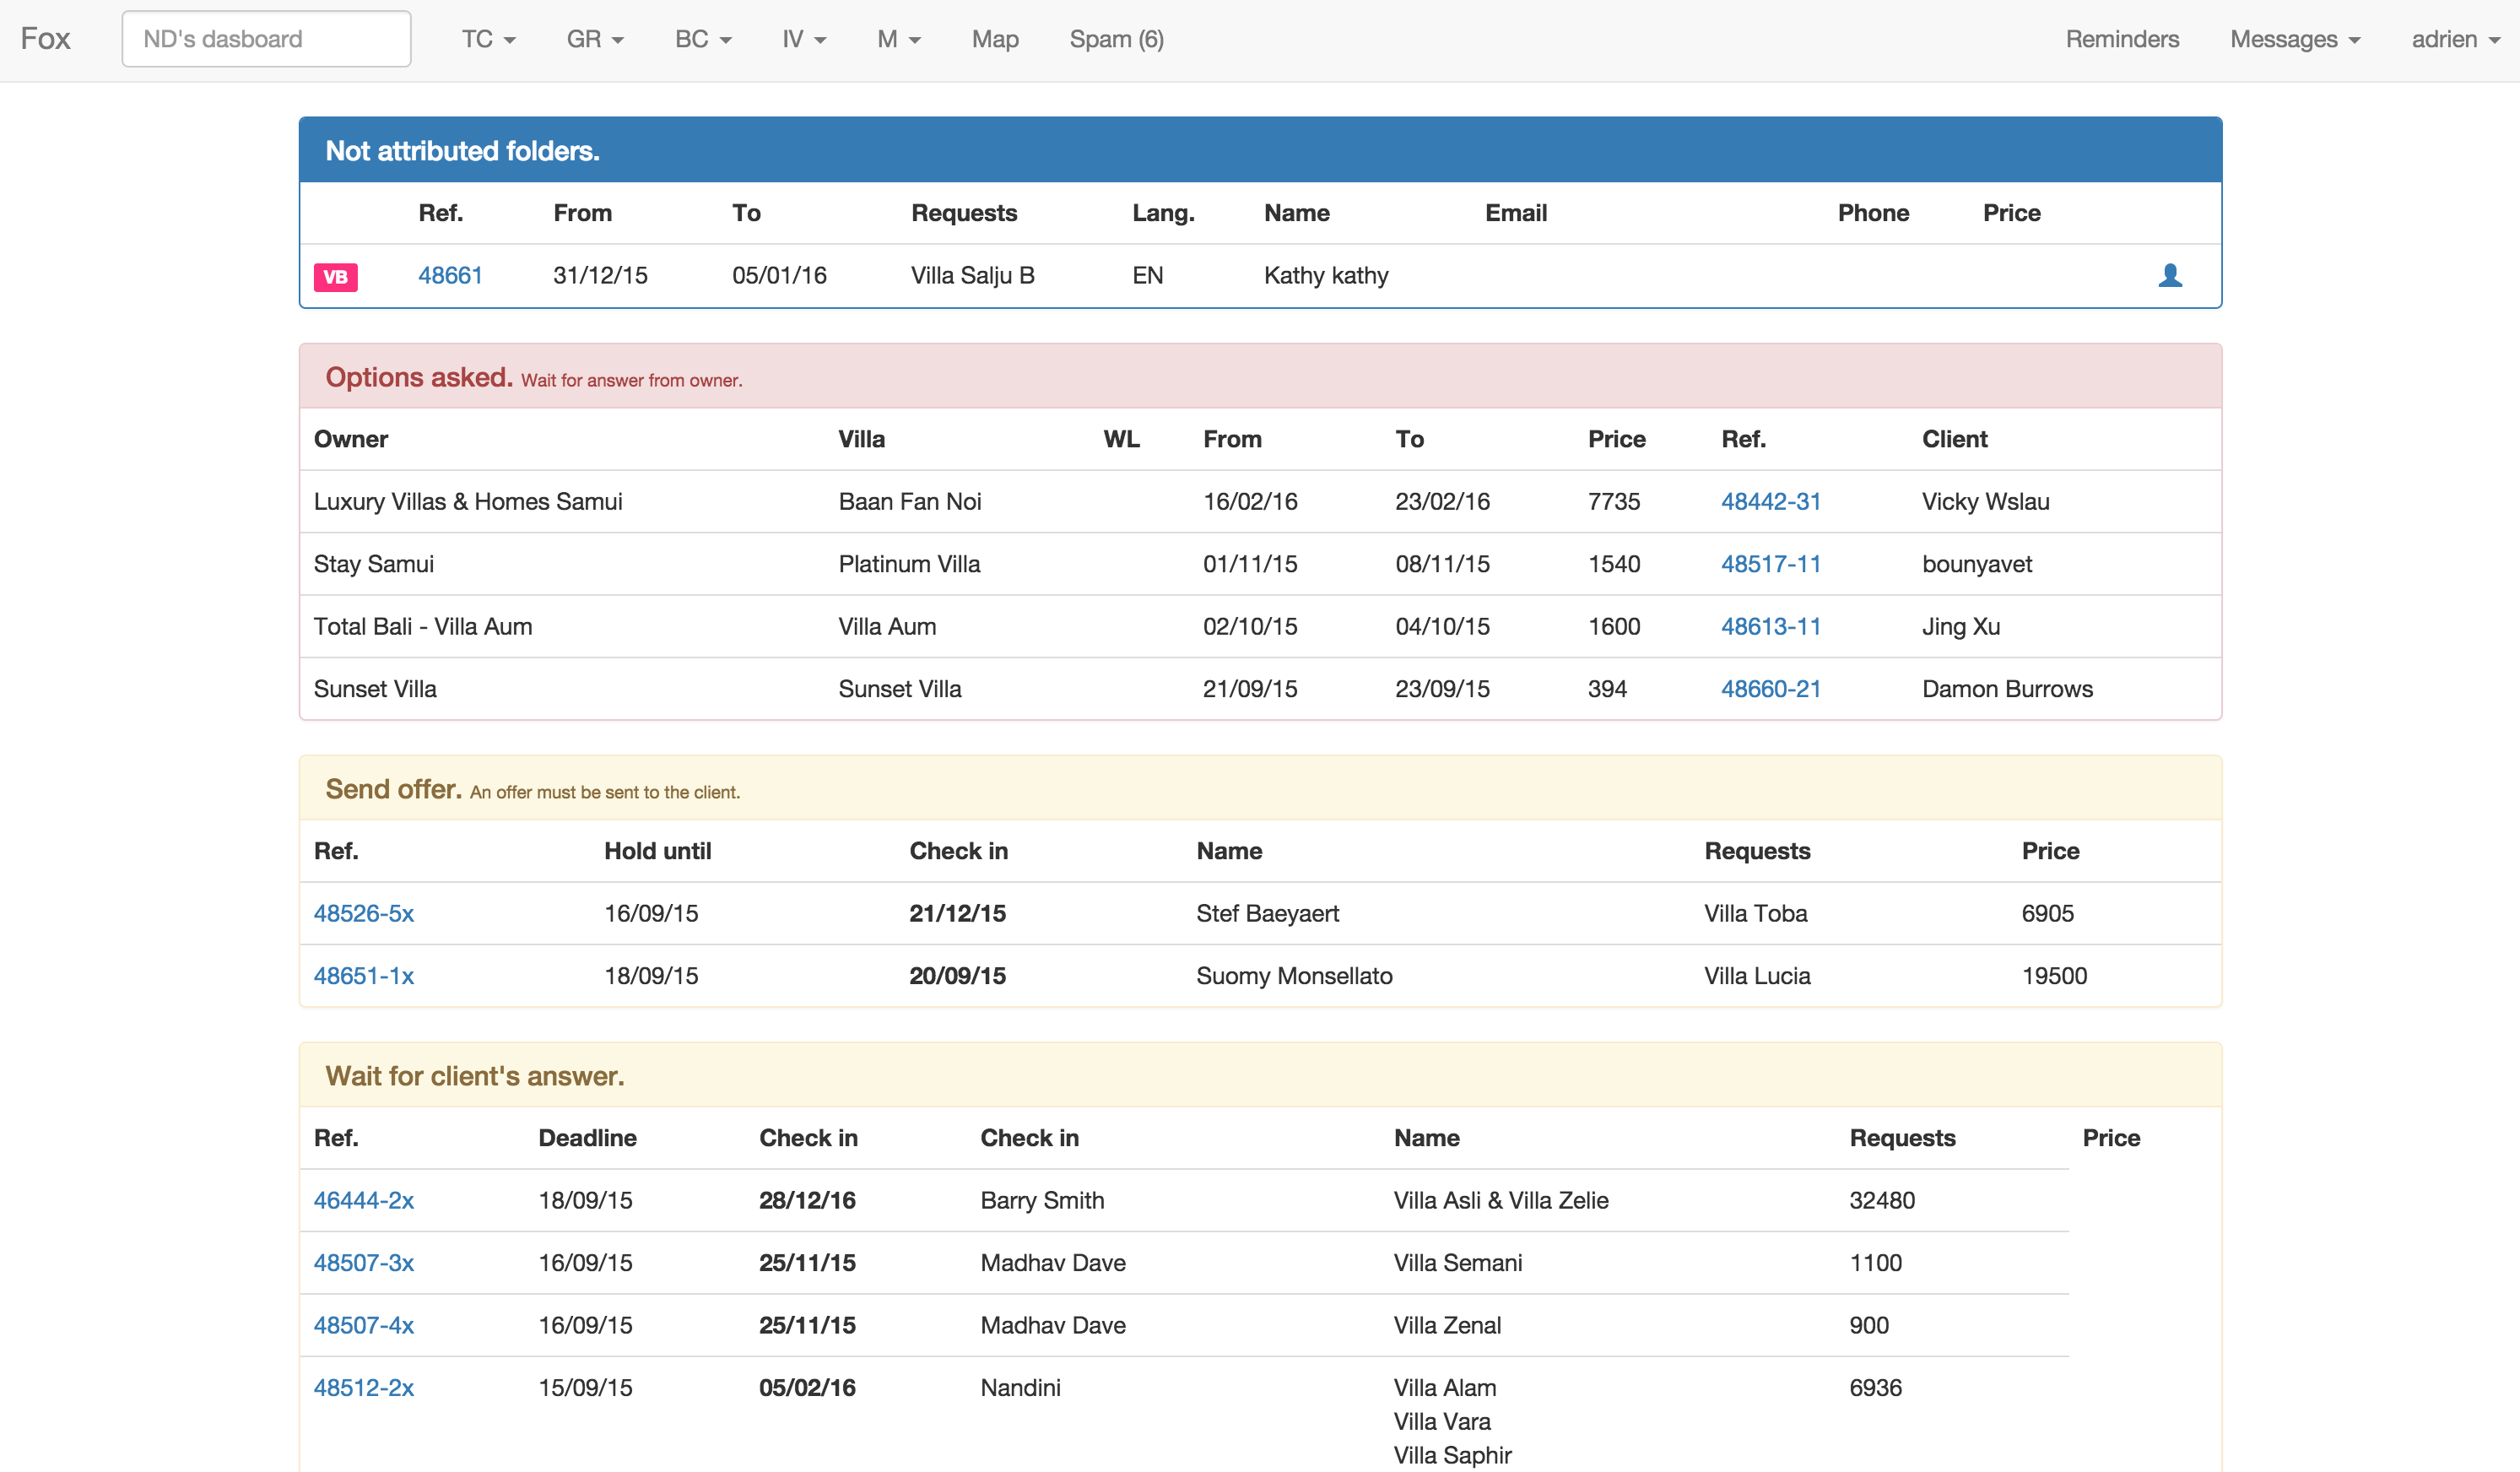The image size is (2520, 1472).
Task: Open the Messages dropdown
Action: tap(2294, 39)
